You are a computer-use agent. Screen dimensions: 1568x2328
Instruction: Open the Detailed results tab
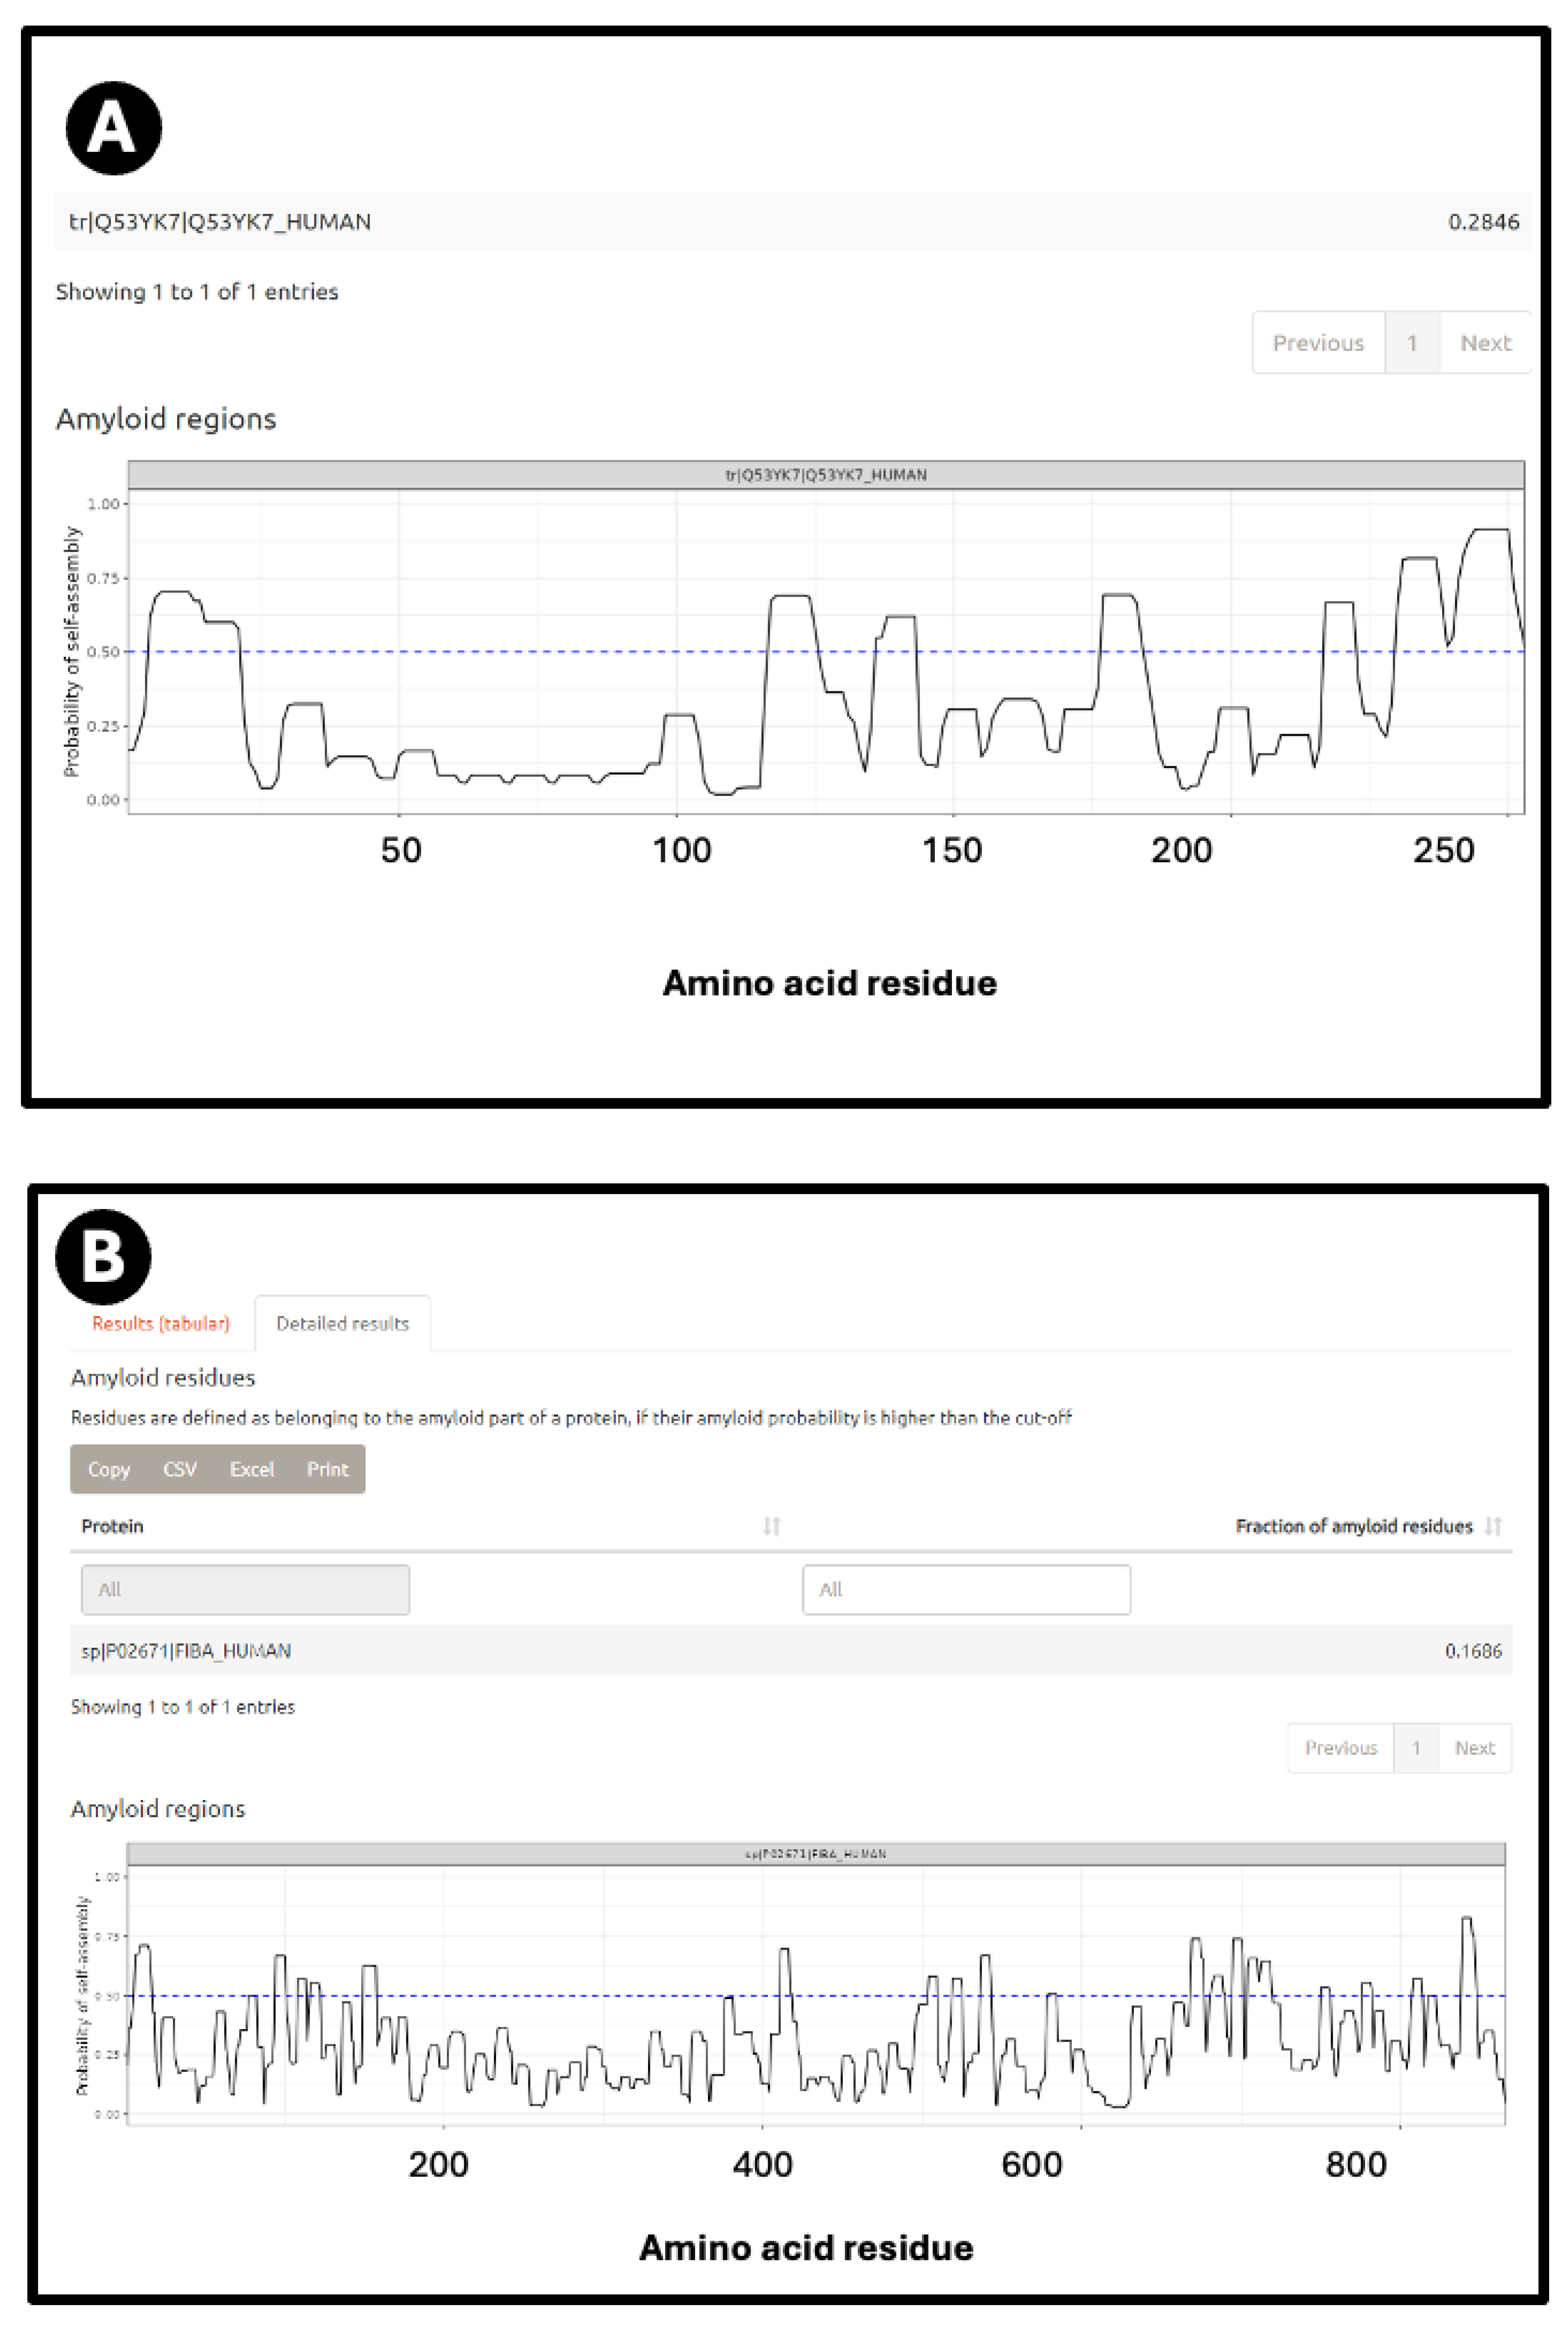pyautogui.click(x=342, y=1323)
